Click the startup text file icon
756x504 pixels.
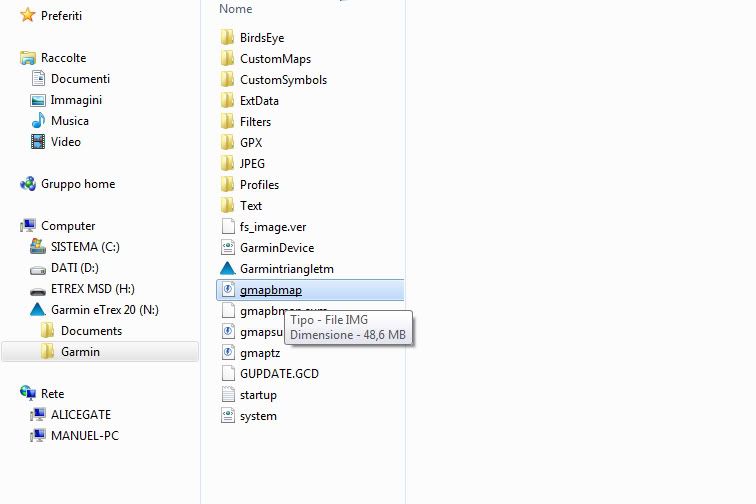coord(228,395)
